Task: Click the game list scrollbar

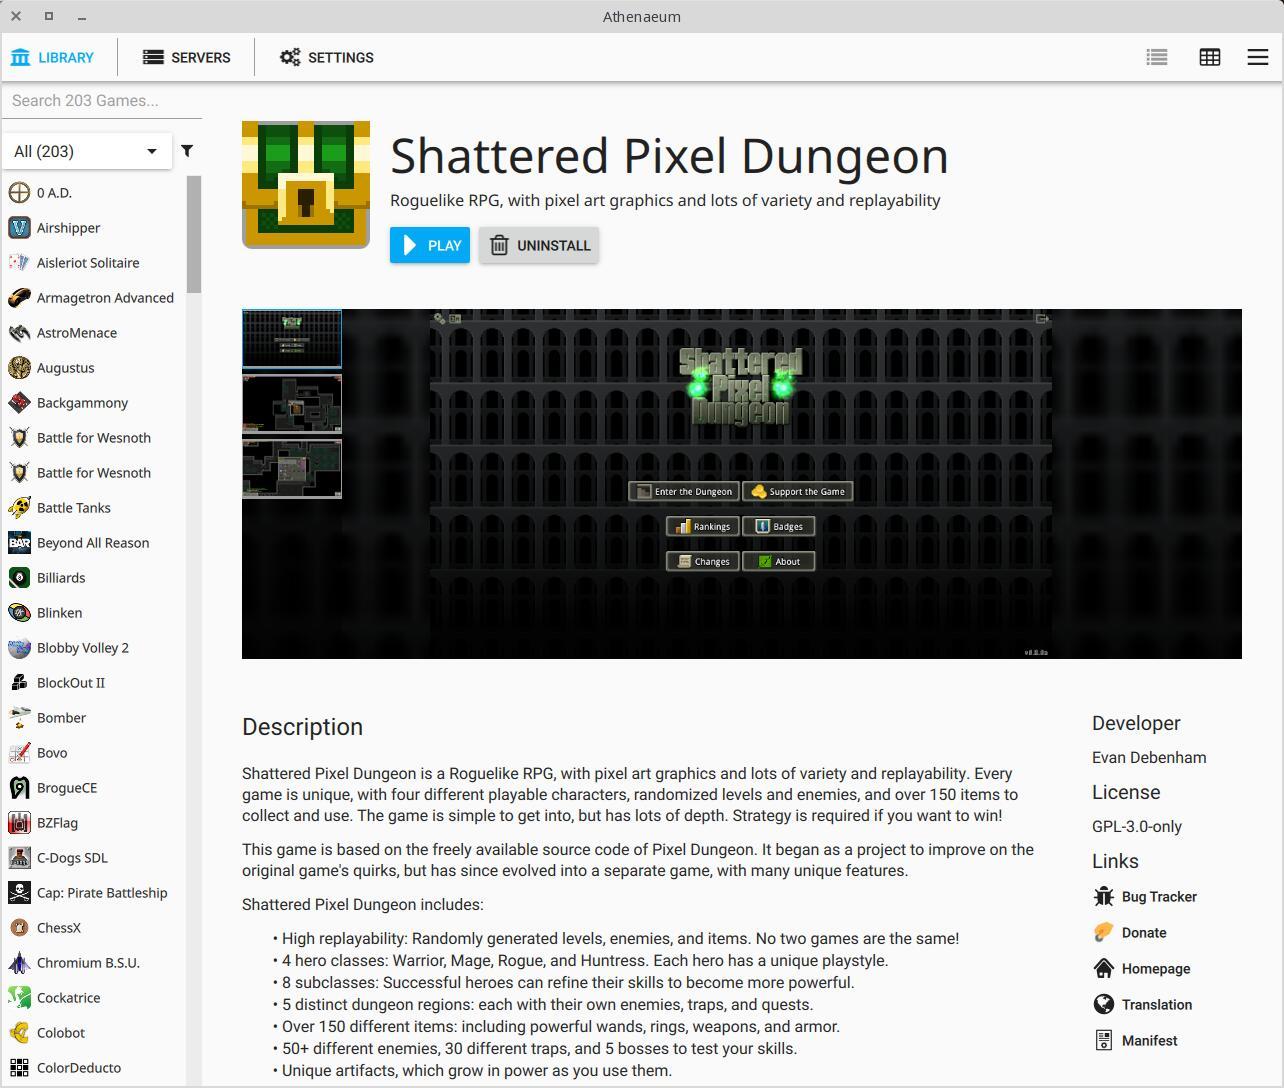Action: pyautogui.click(x=194, y=234)
